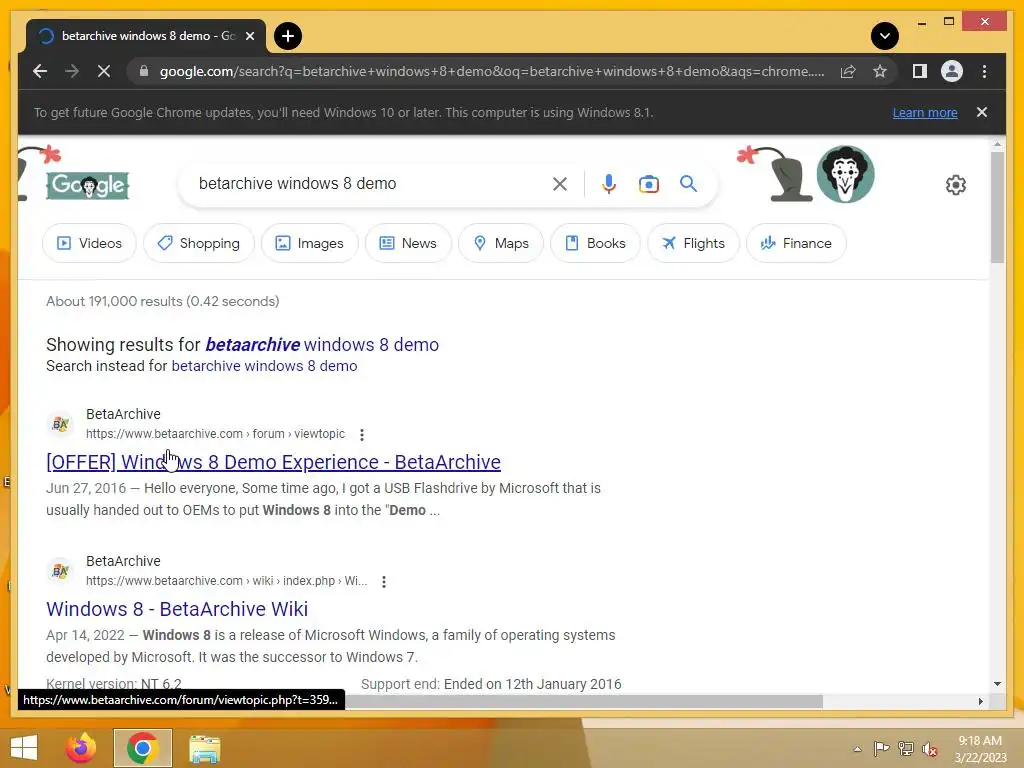Open the Windows Start button
This screenshot has height=768, width=1024.
[x=24, y=748]
